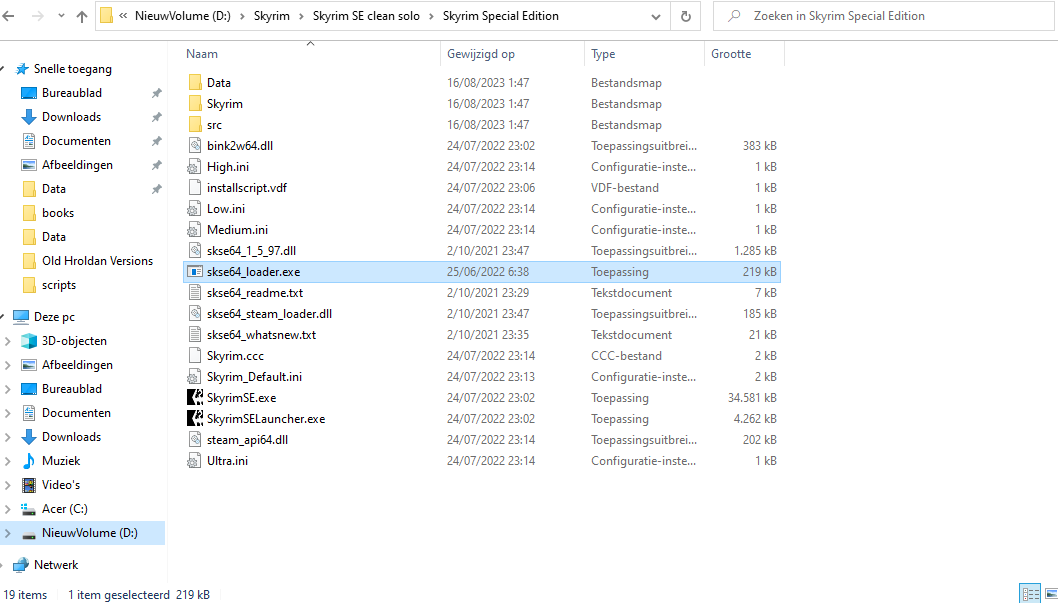The width and height of the screenshot is (1058, 603).
Task: Click 34.581 kB size of SkyrimSE.exe
Action: pyautogui.click(x=752, y=398)
